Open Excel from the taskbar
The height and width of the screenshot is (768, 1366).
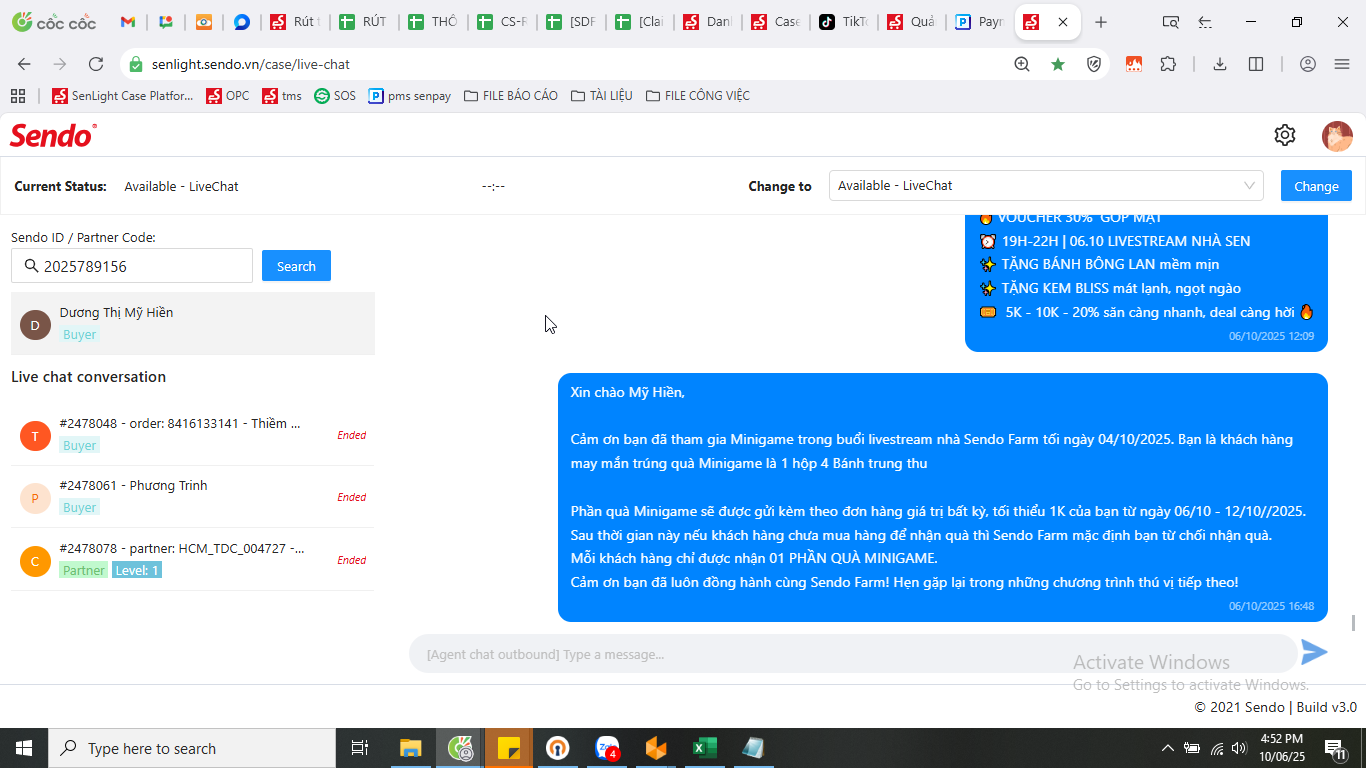click(705, 748)
